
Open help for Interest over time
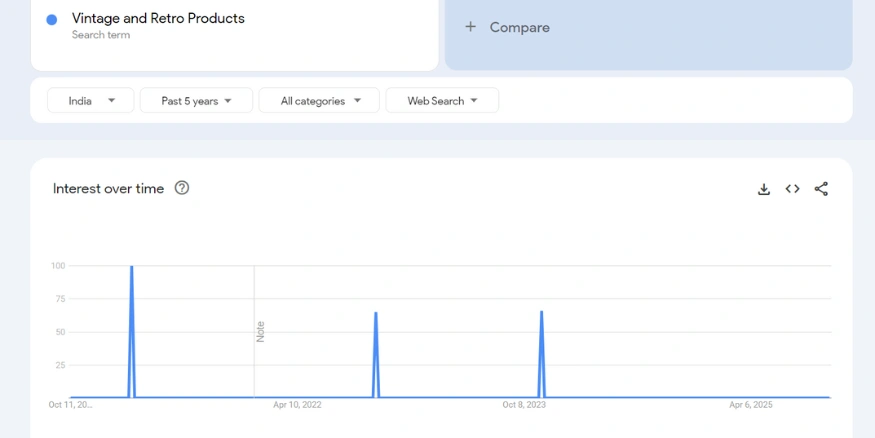(x=182, y=188)
